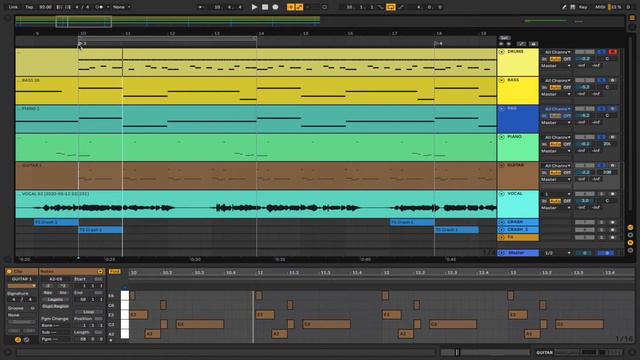640x360 pixels.
Task: Switch to MIDI map mode
Action: click(x=600, y=7)
